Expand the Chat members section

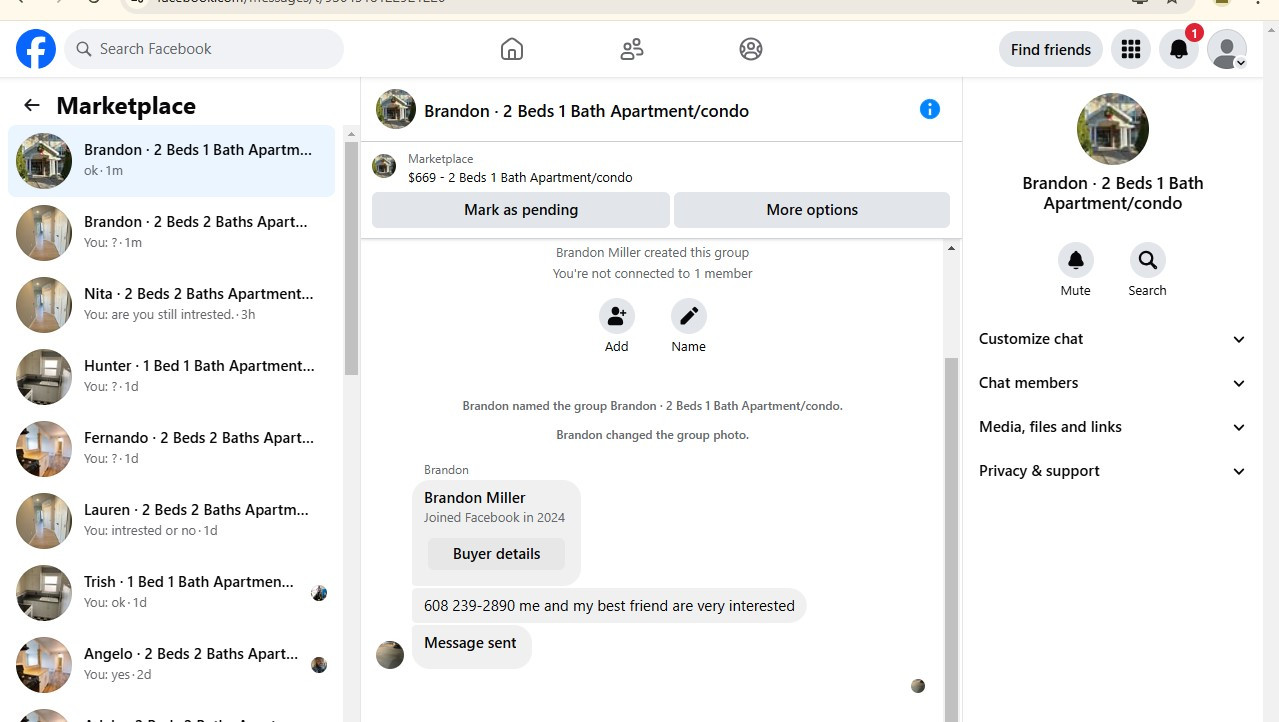(x=1112, y=383)
